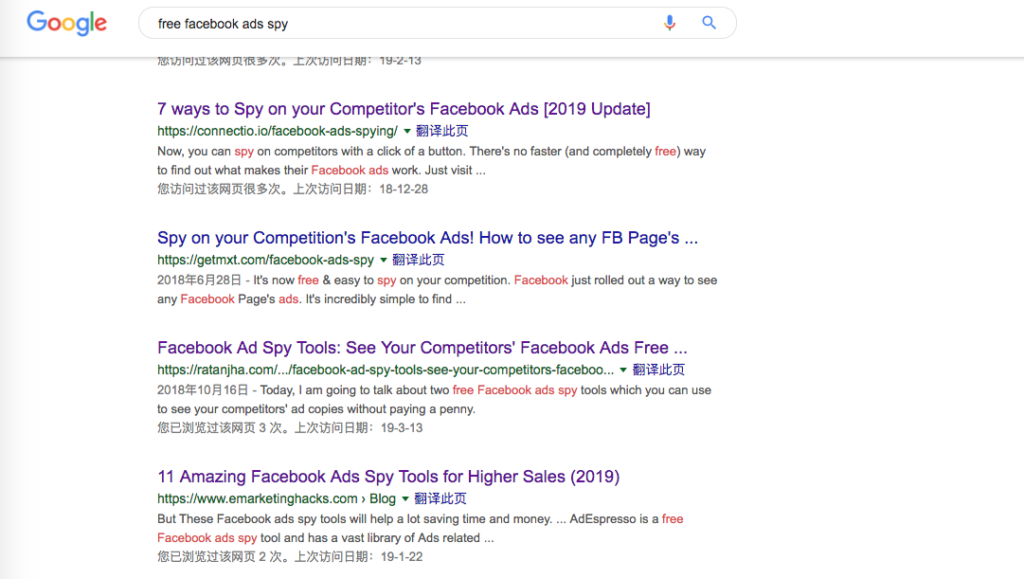Click visit note ending '19-3-13'

[x=290, y=428]
